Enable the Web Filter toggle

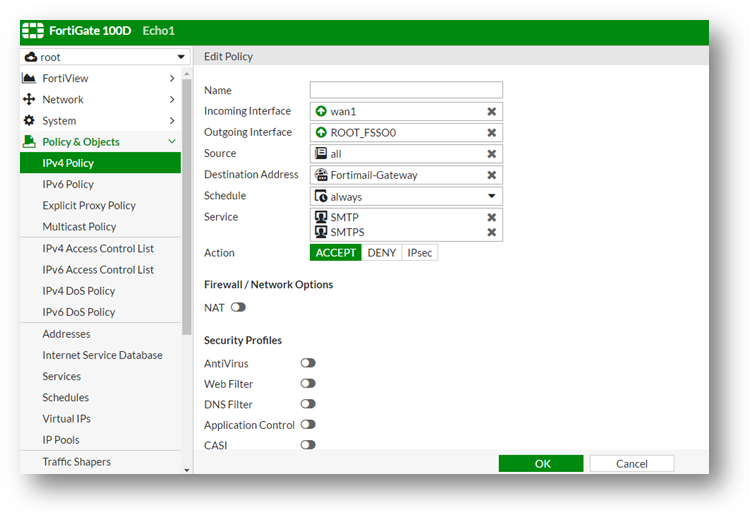[x=308, y=383]
